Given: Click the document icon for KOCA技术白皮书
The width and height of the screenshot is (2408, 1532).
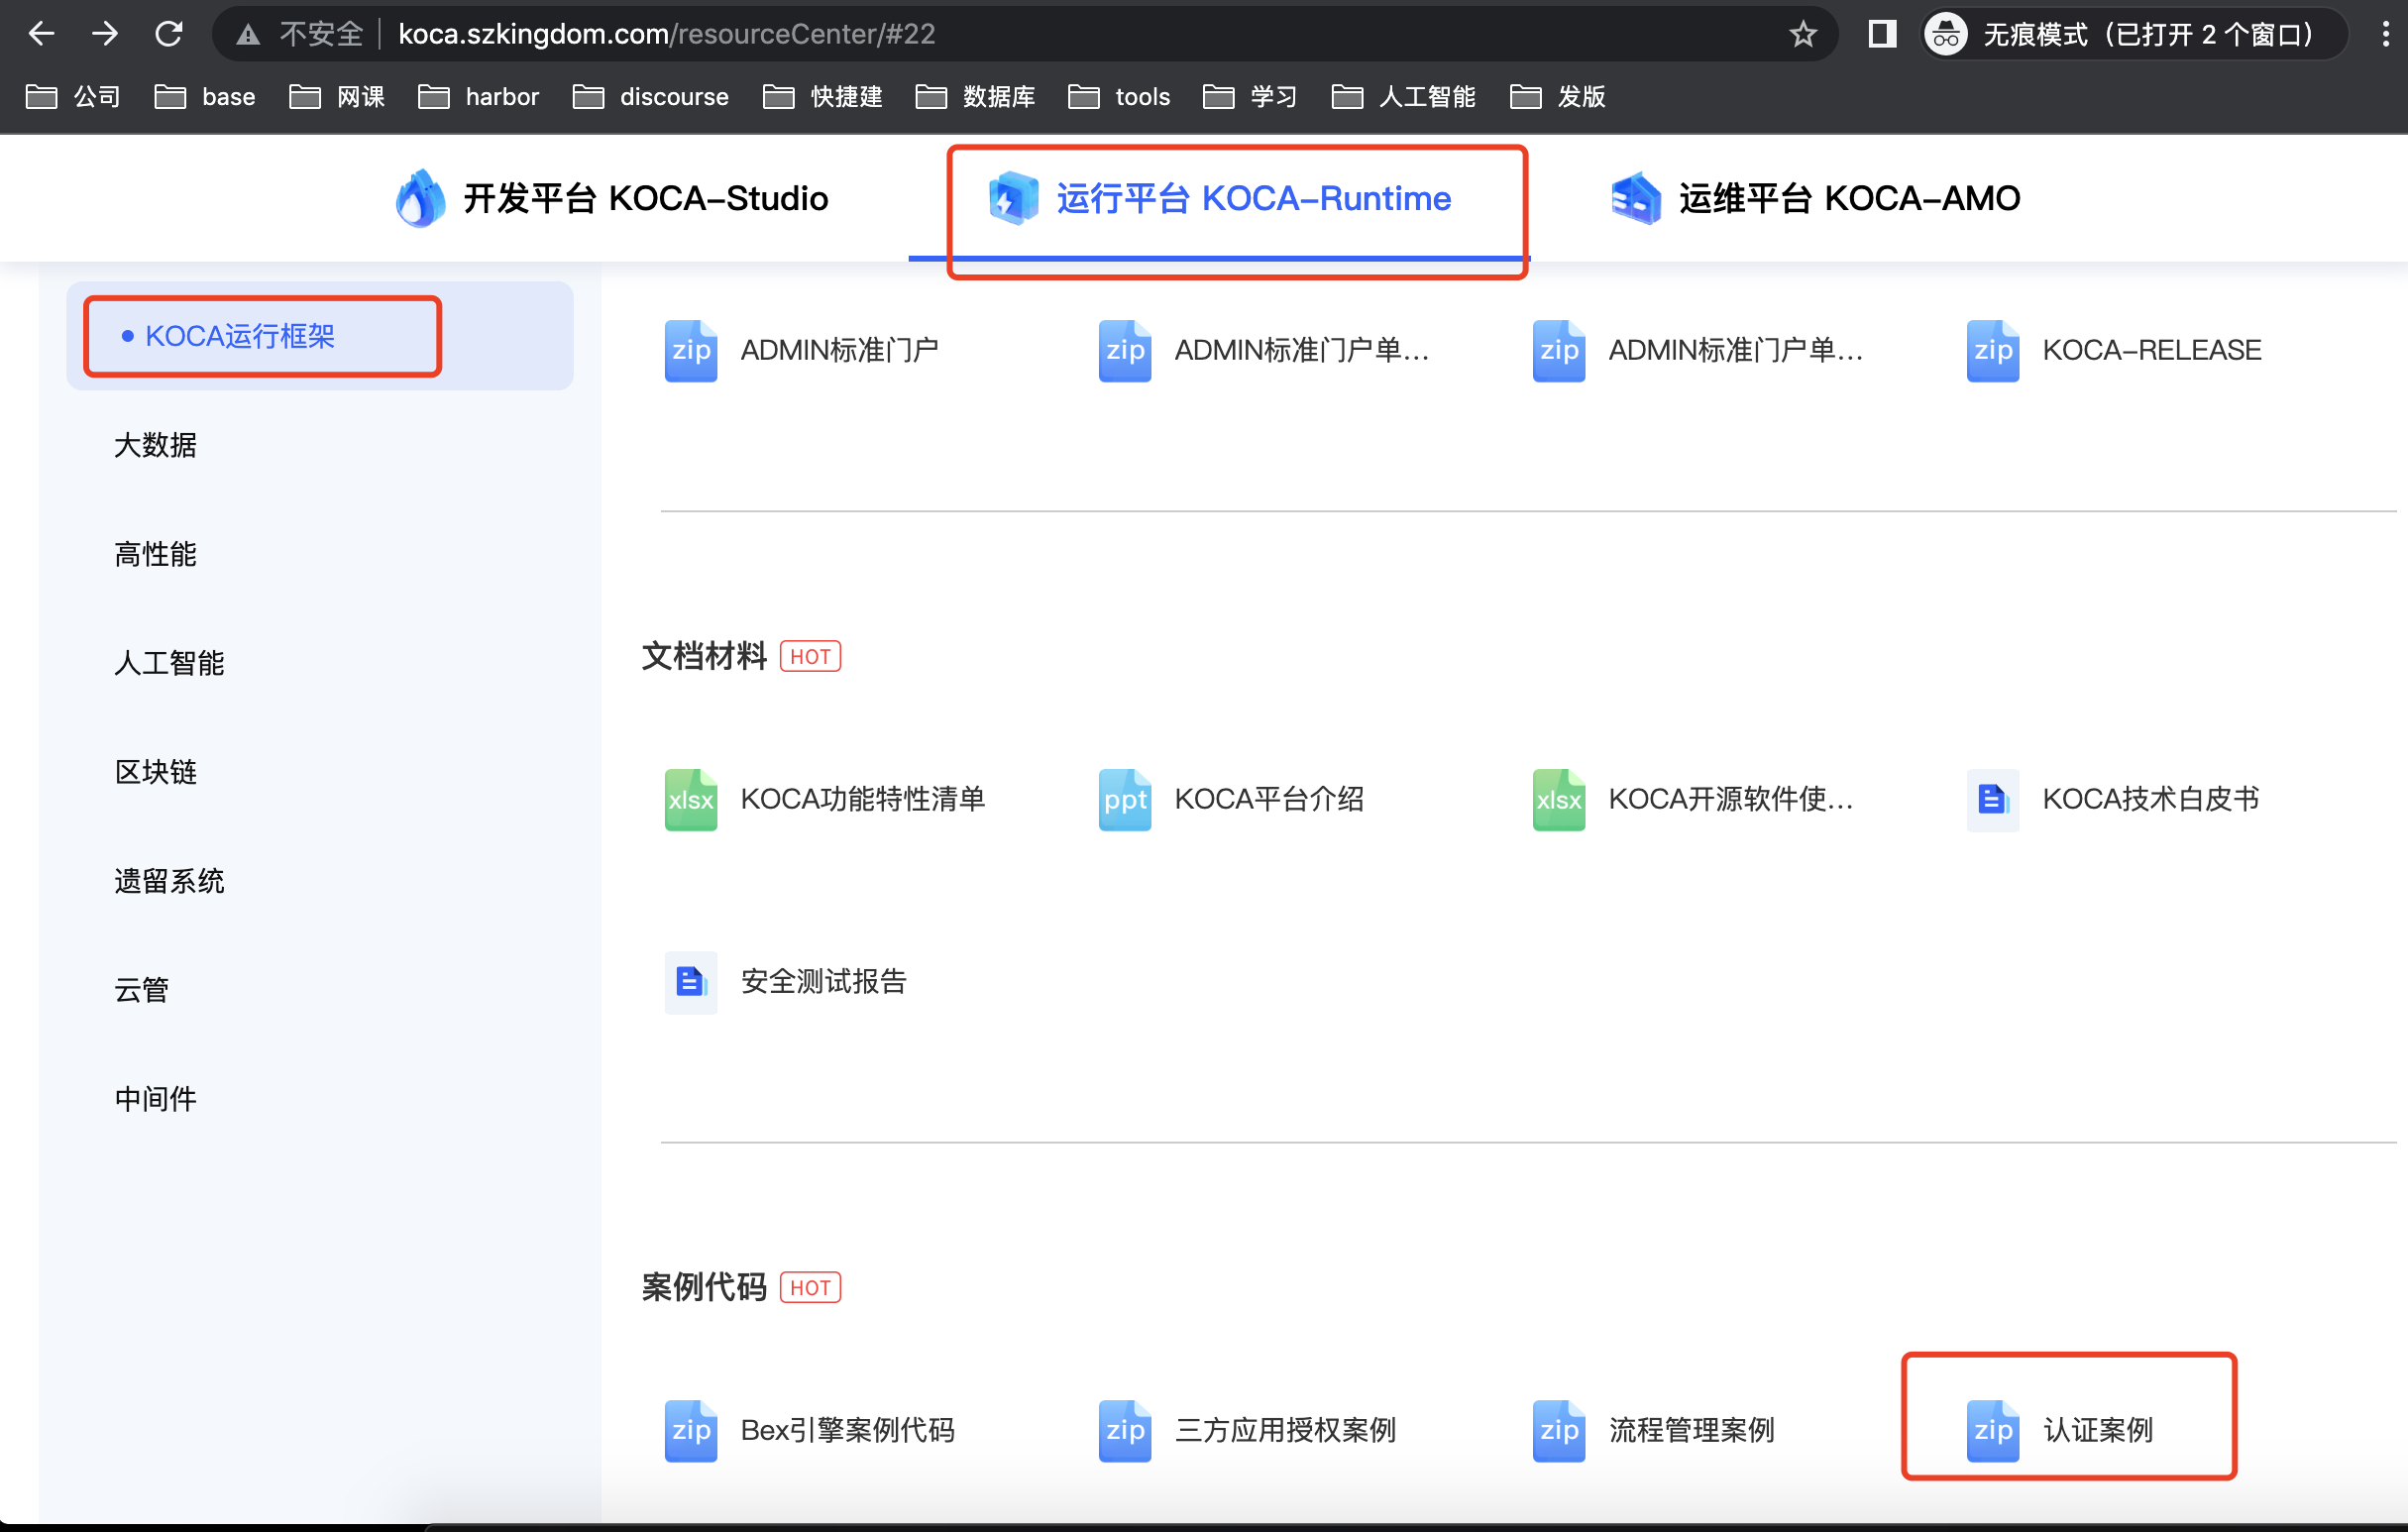Looking at the screenshot, I should pos(1992,800).
